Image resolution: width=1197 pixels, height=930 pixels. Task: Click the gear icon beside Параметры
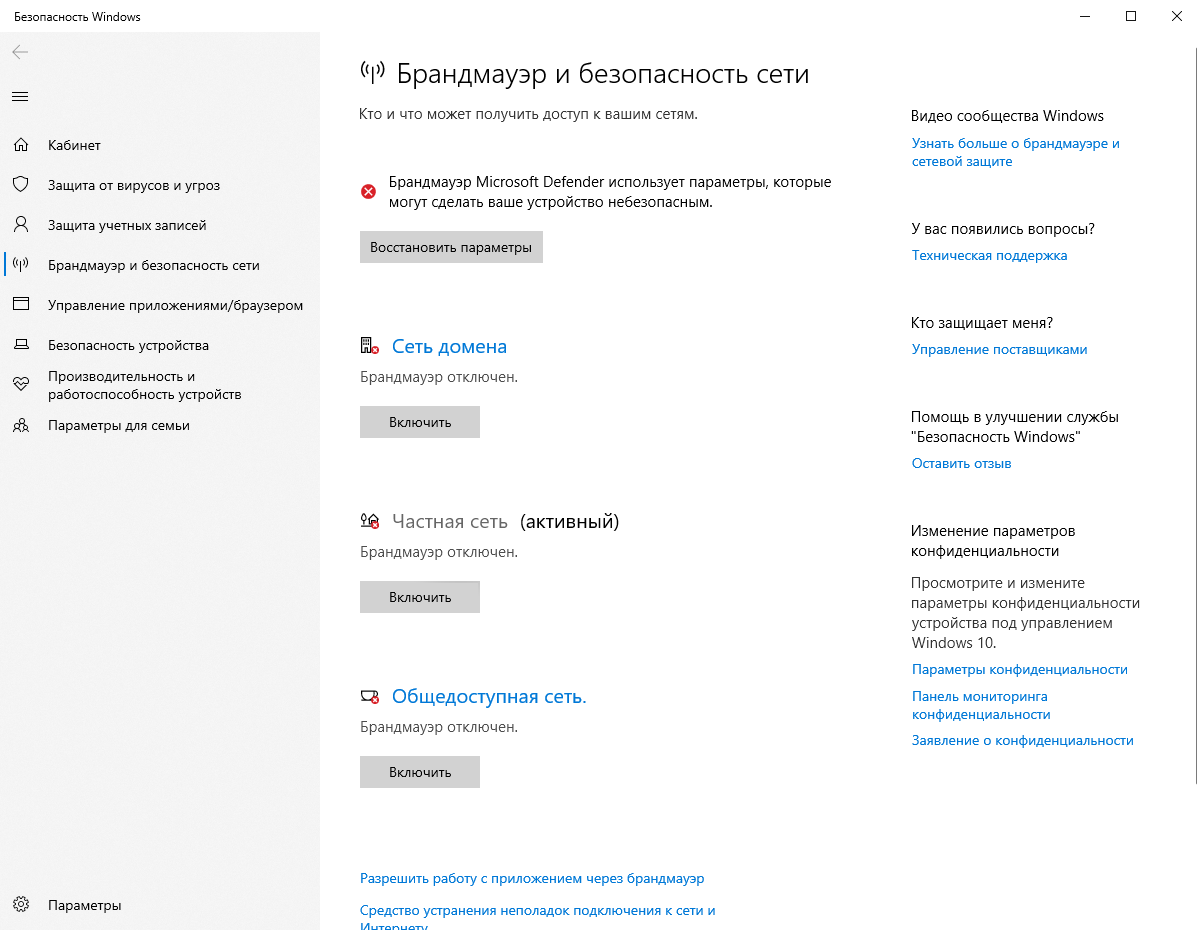point(21,905)
